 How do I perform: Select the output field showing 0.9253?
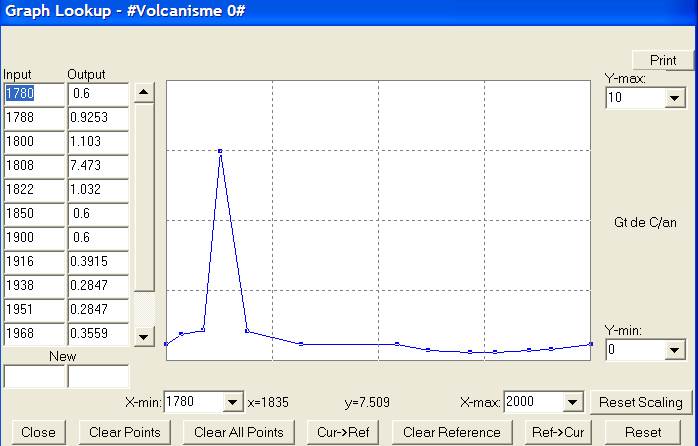coord(98,117)
